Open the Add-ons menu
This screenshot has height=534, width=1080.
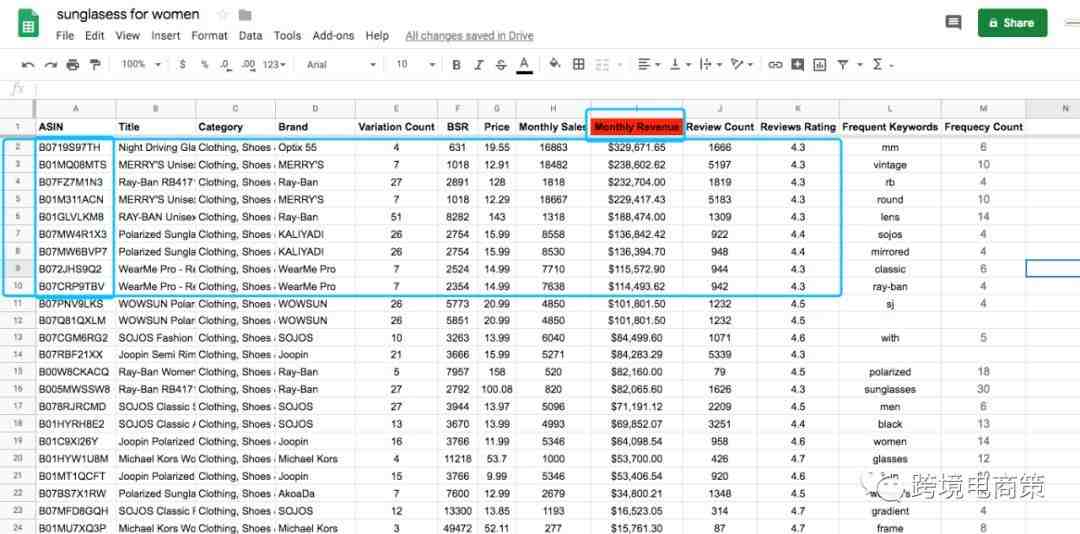click(333, 36)
